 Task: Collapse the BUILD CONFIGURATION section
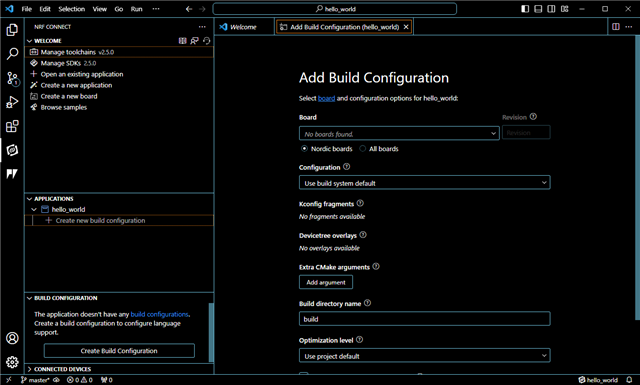(x=29, y=298)
